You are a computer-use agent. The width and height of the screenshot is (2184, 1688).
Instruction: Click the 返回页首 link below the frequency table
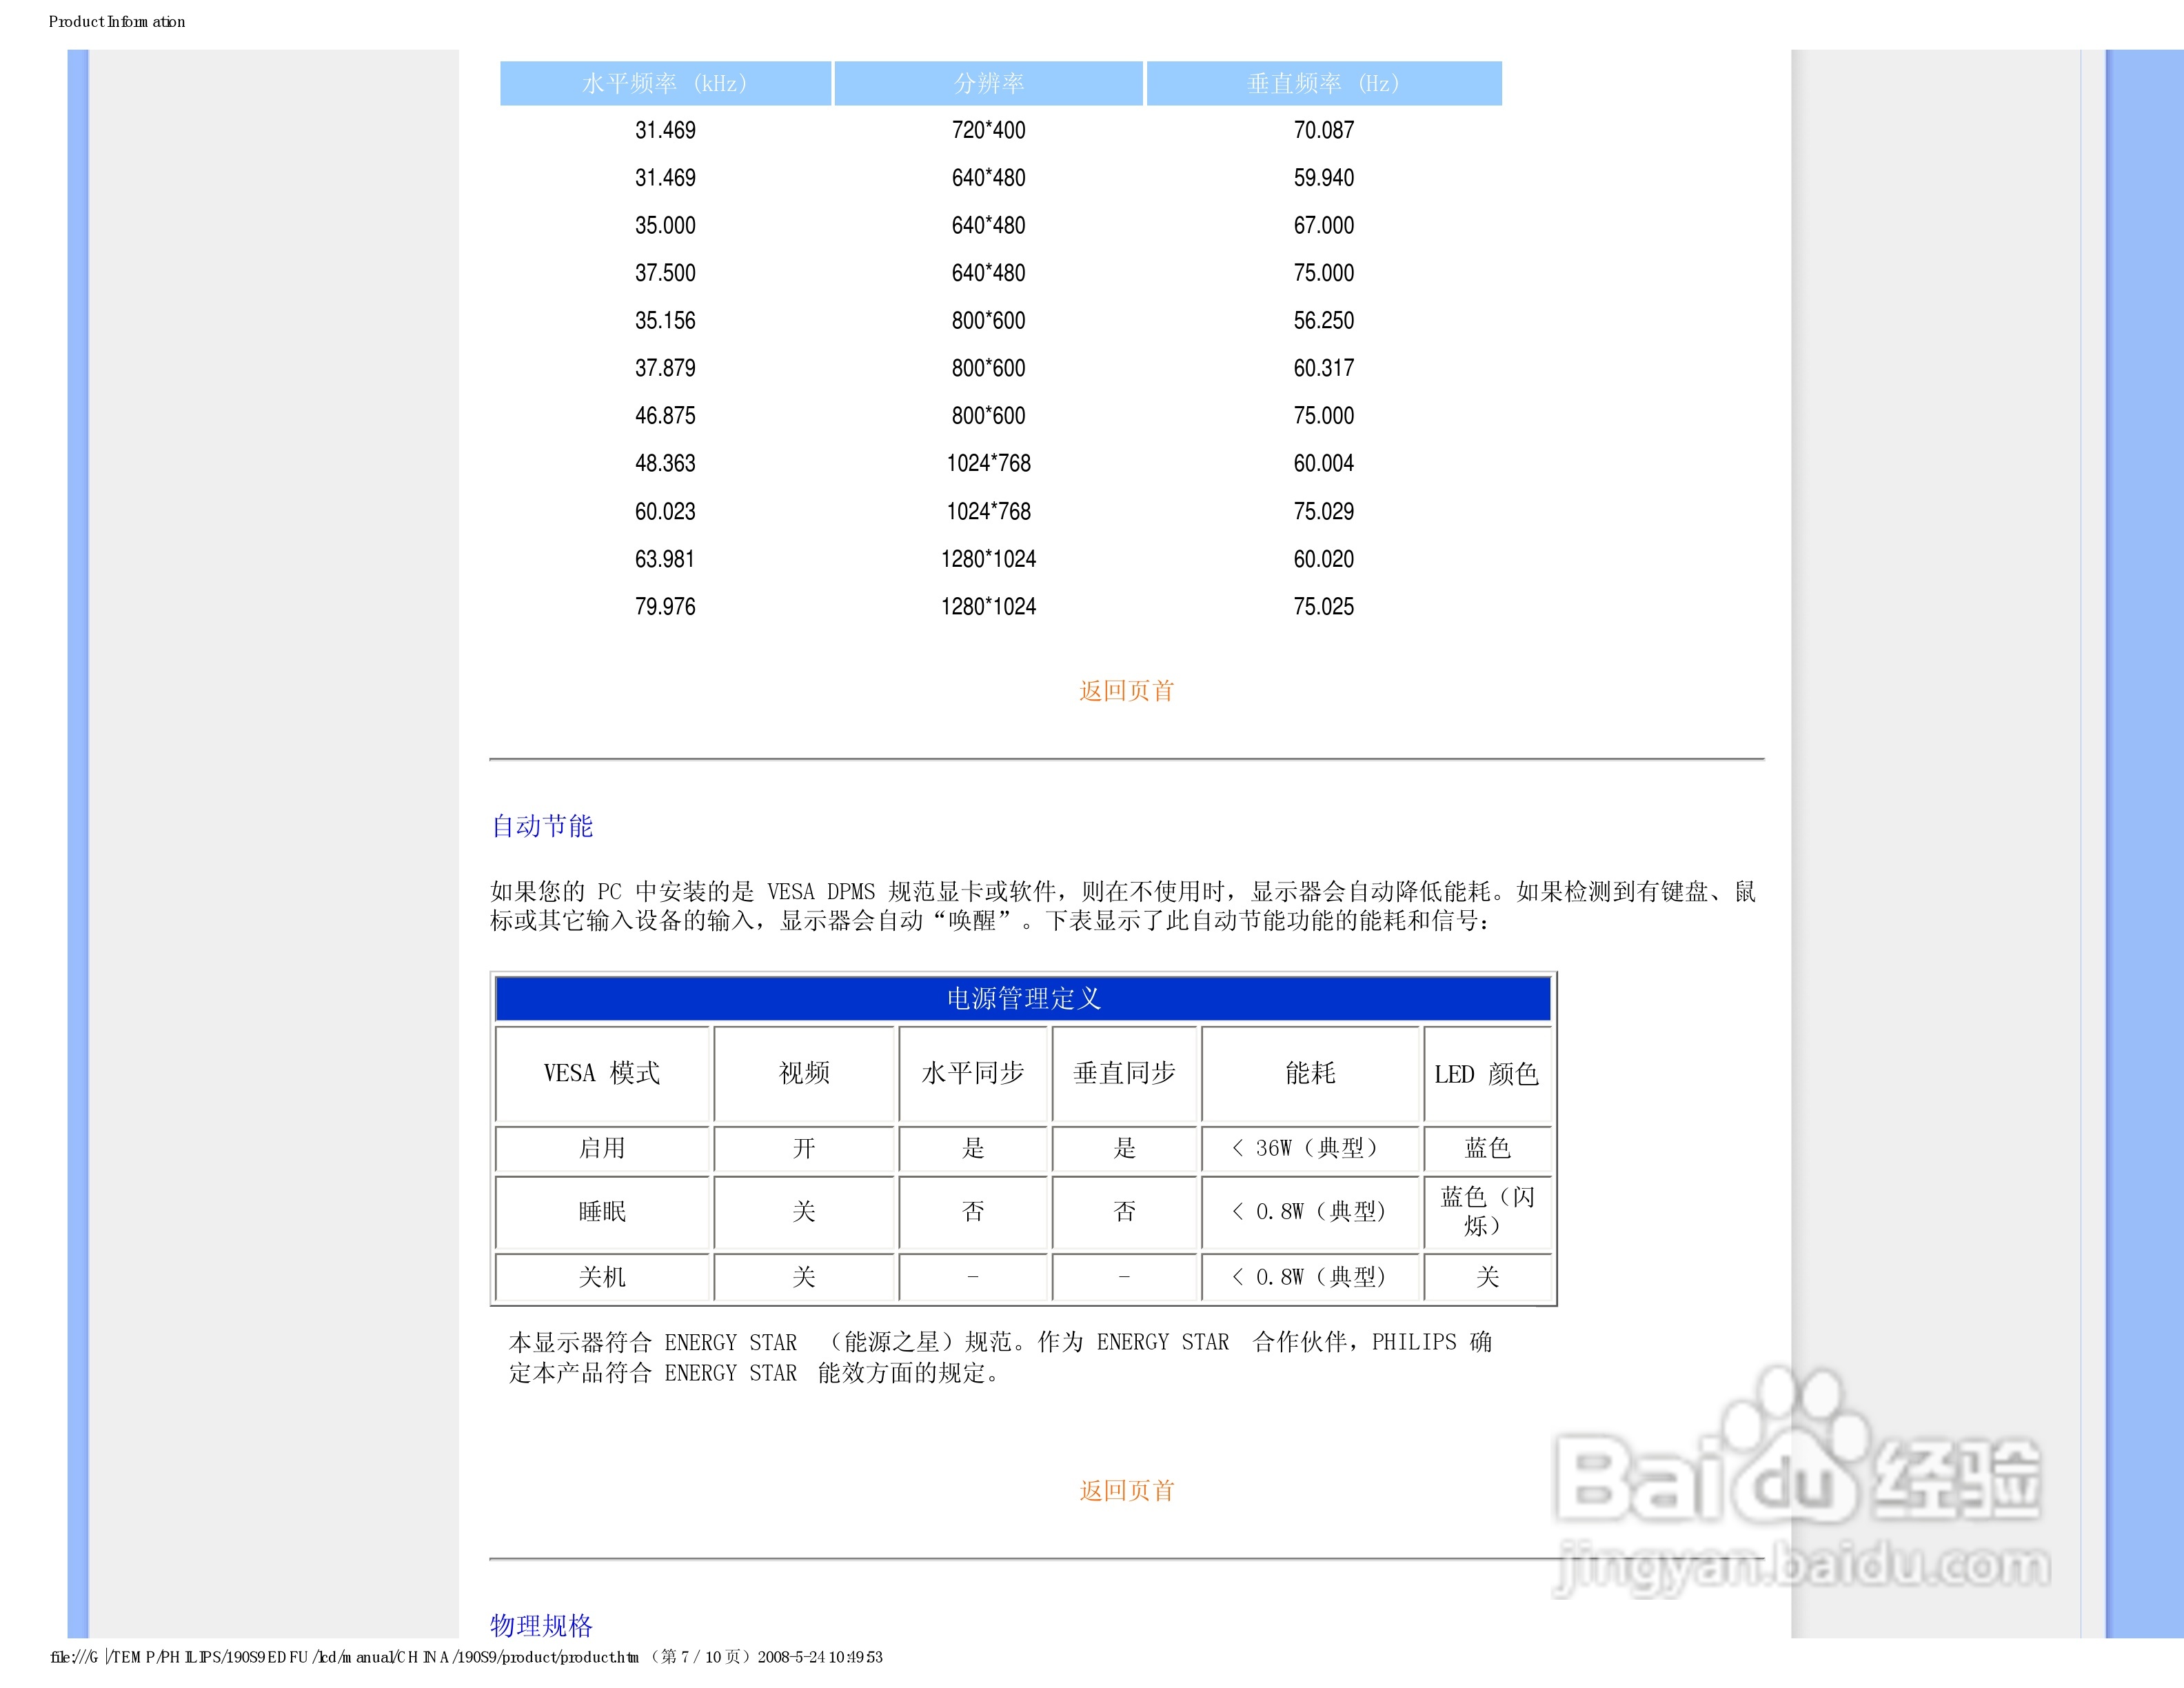click(1126, 691)
